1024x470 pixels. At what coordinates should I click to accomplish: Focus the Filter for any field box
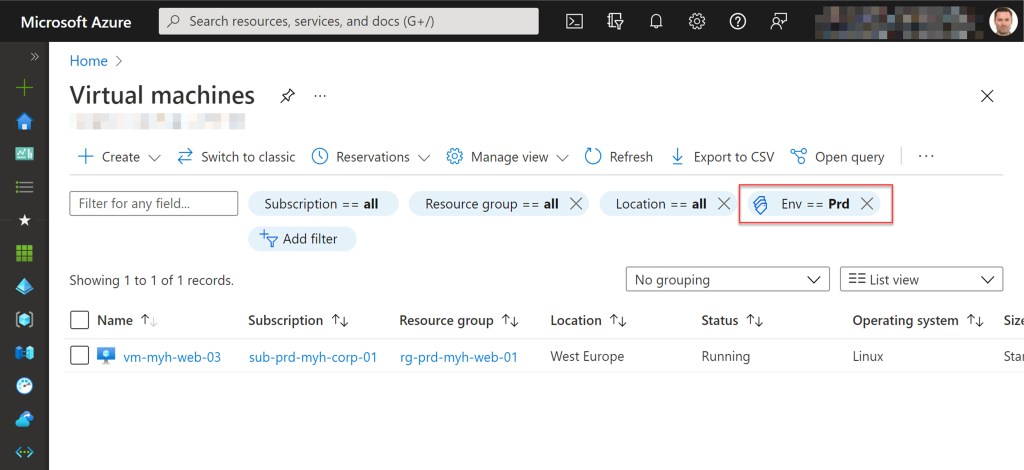[x=153, y=204]
